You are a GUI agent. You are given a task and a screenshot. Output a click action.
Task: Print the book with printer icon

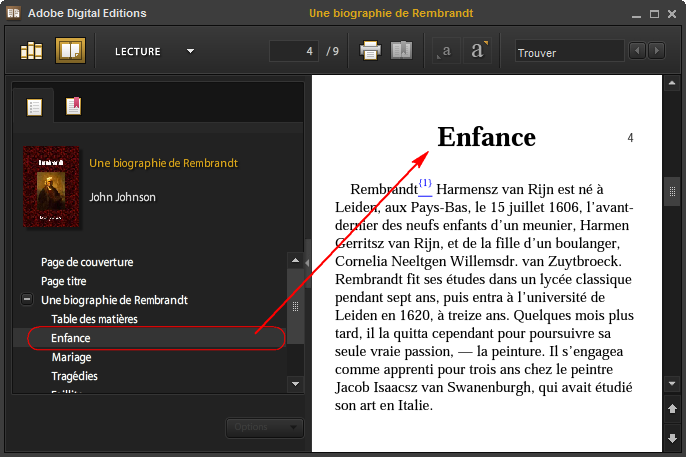point(370,50)
